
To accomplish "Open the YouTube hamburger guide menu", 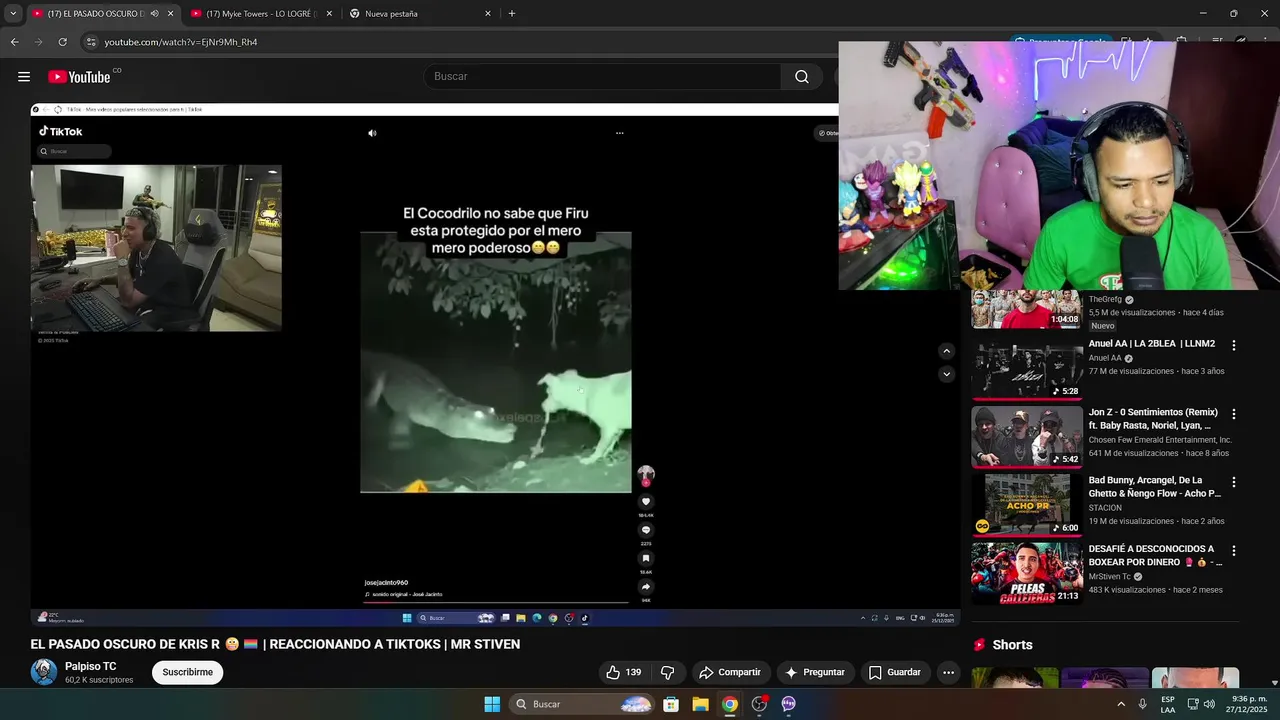I will [x=24, y=77].
